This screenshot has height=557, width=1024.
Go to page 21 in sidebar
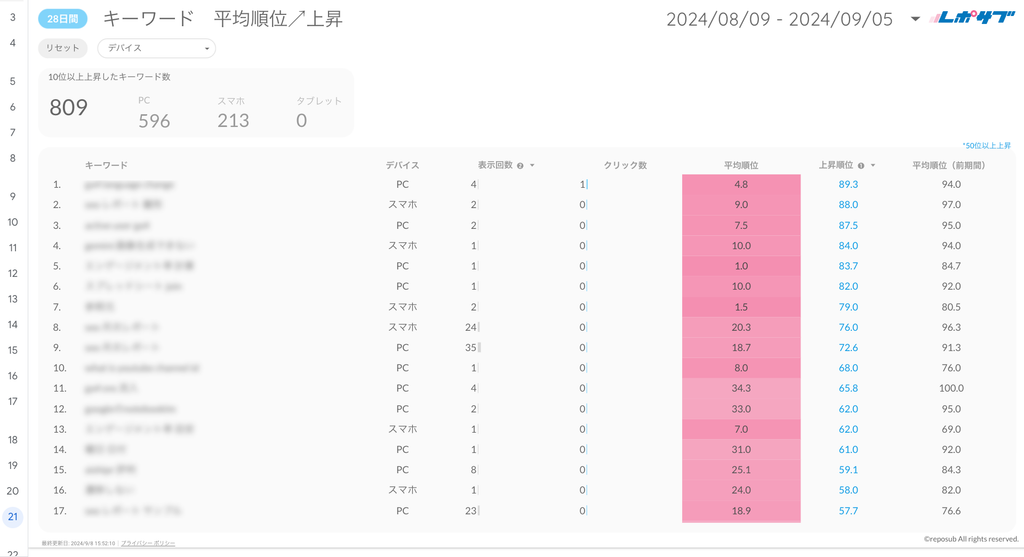click(13, 517)
